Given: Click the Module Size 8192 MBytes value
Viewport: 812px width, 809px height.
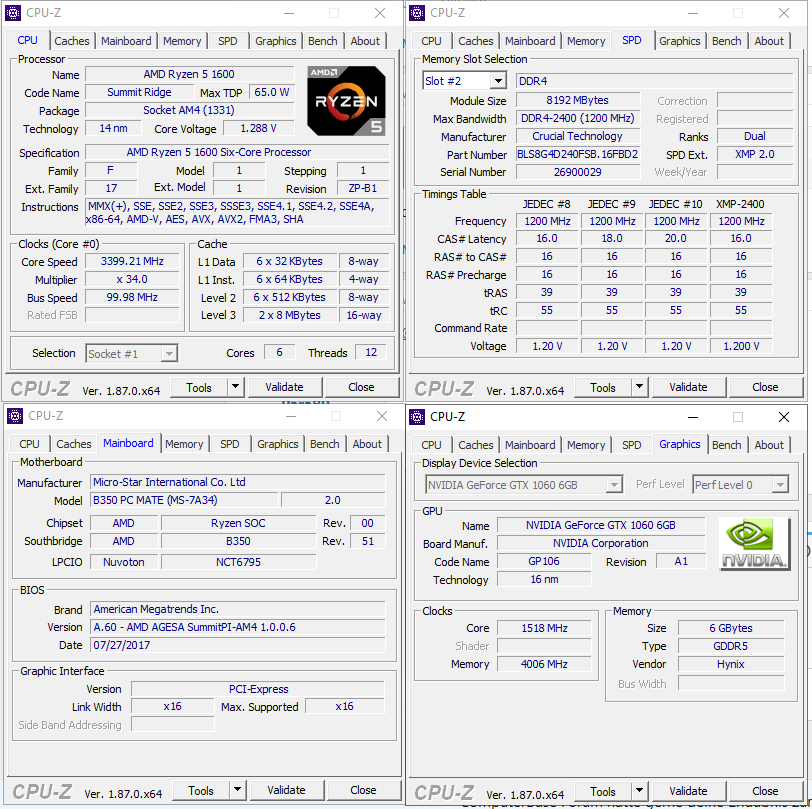Looking at the screenshot, I should click(578, 100).
